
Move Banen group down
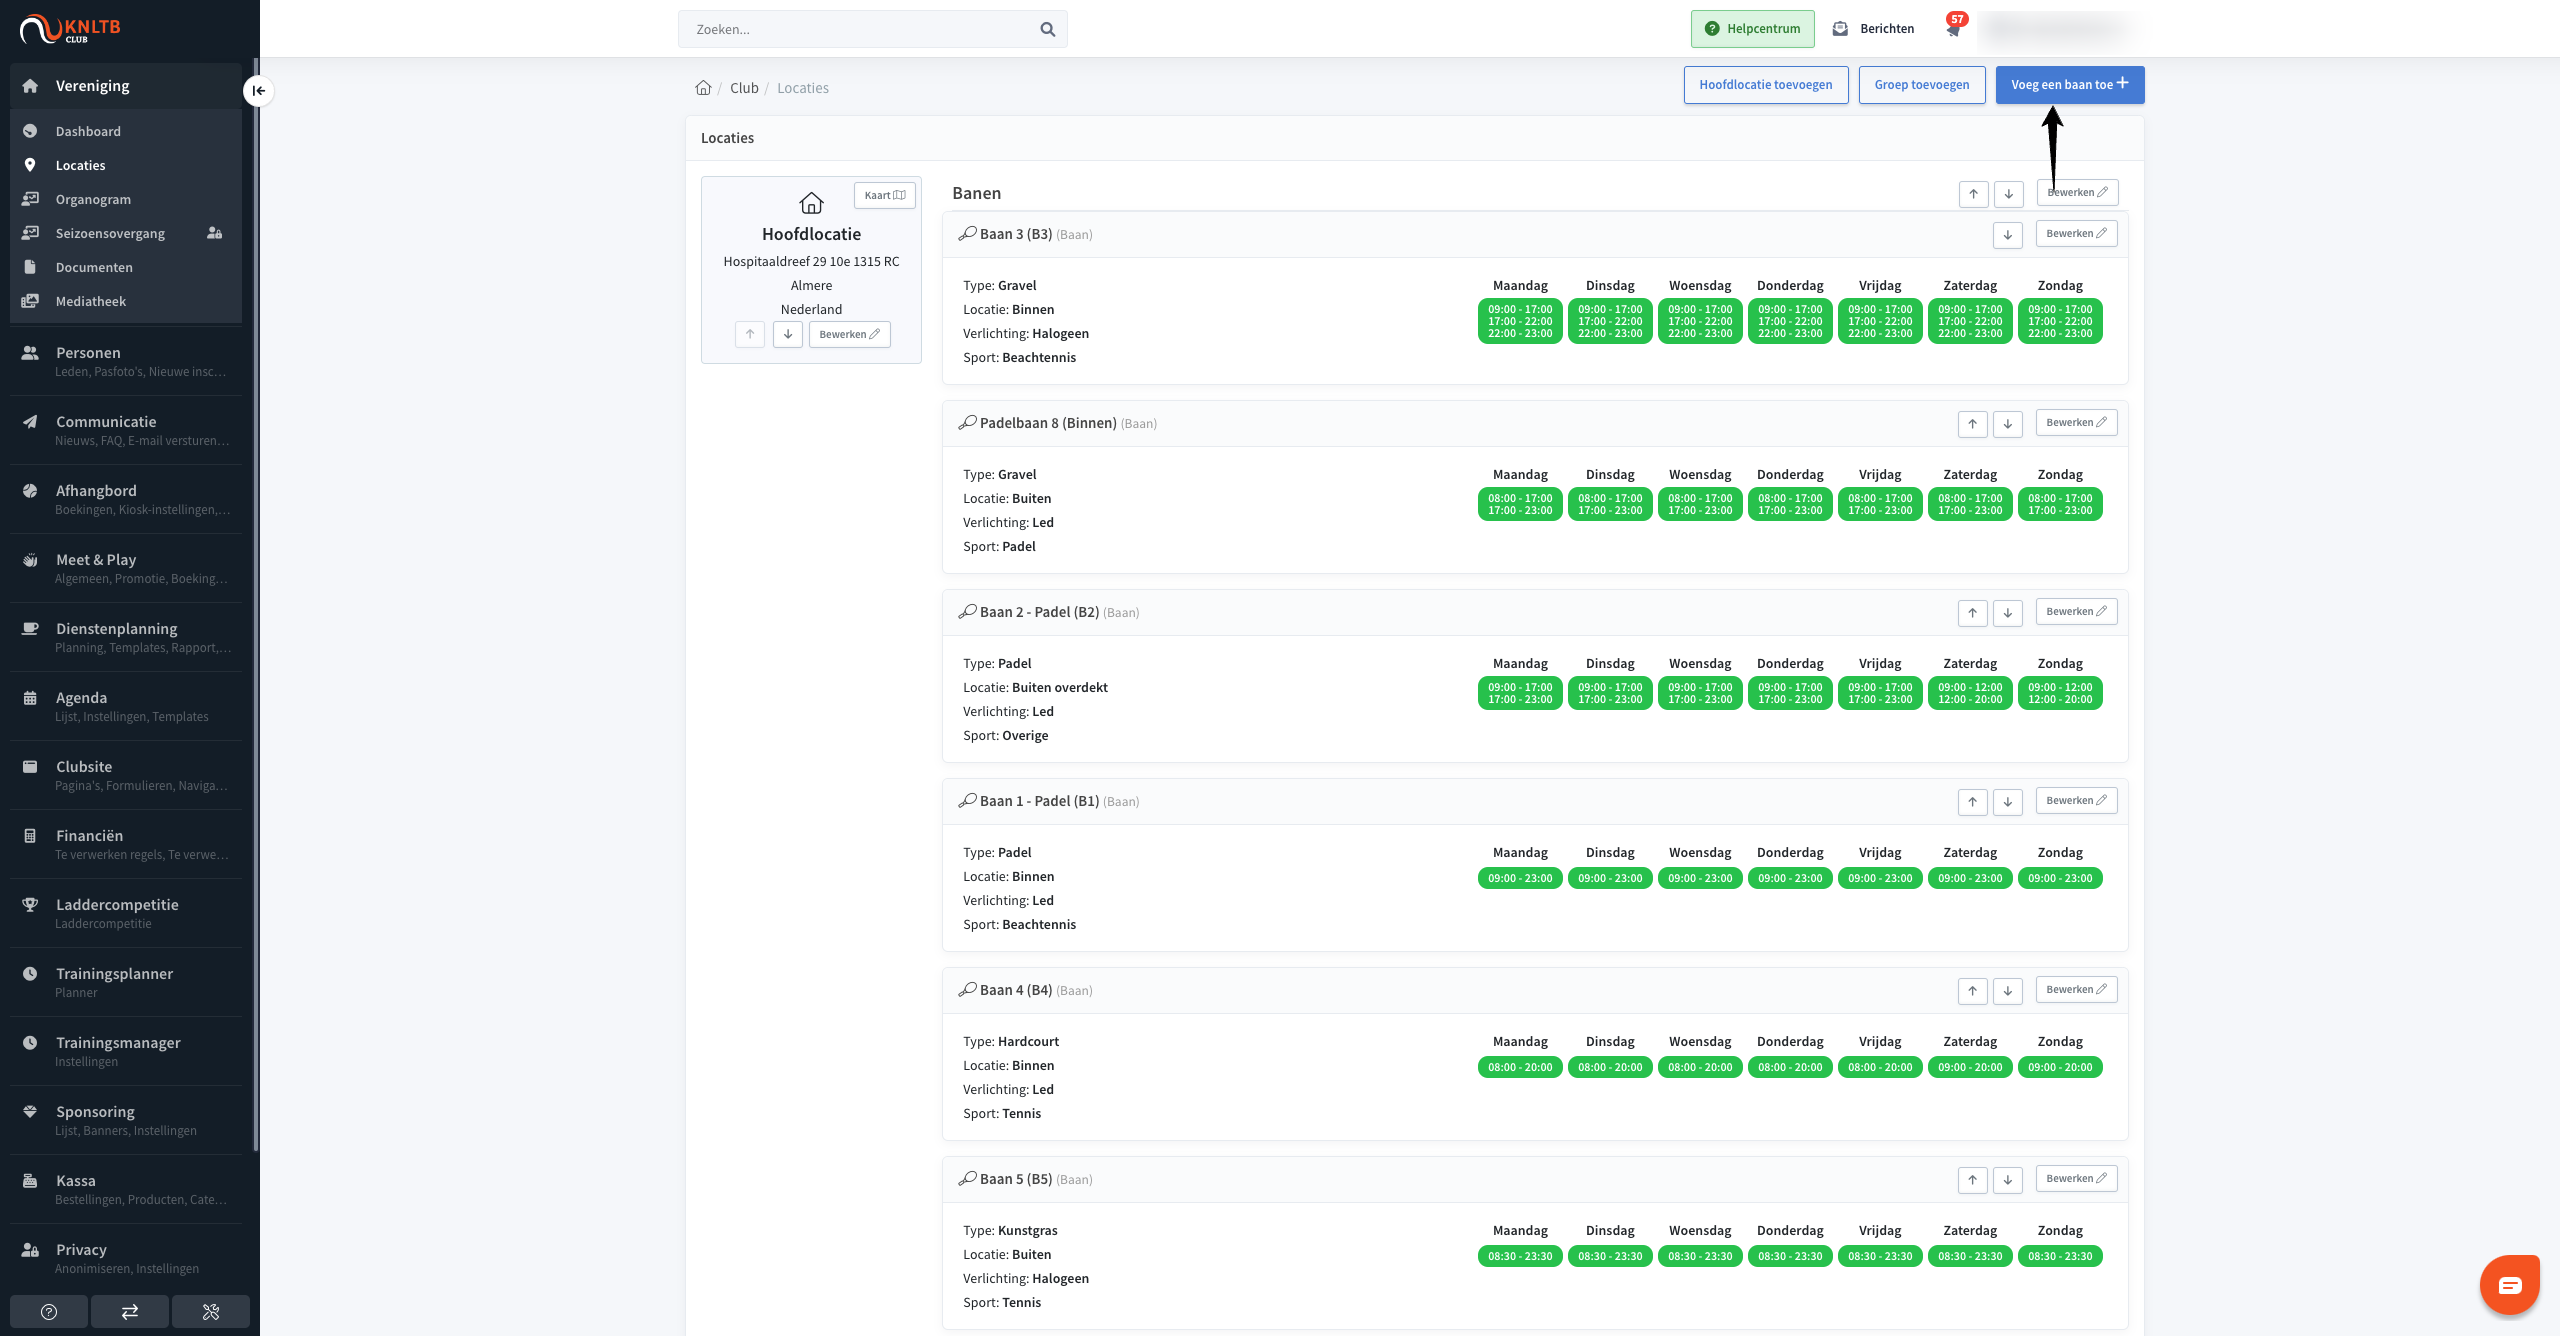point(2008,194)
